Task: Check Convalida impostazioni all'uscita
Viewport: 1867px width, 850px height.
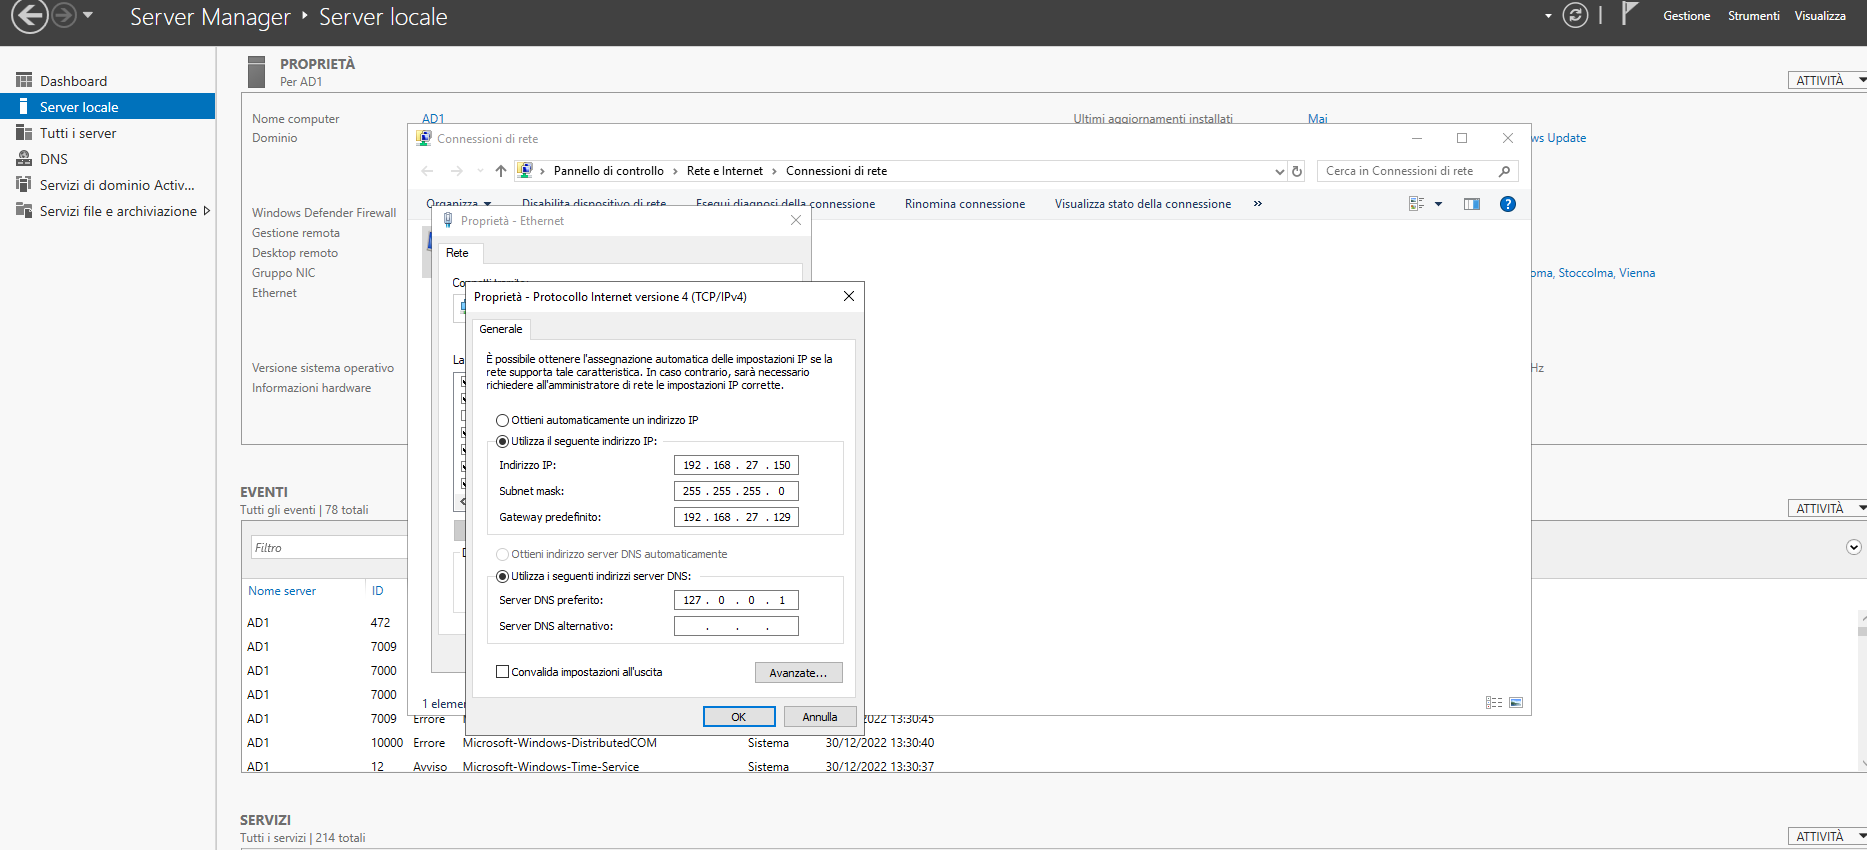Action: [x=503, y=672]
